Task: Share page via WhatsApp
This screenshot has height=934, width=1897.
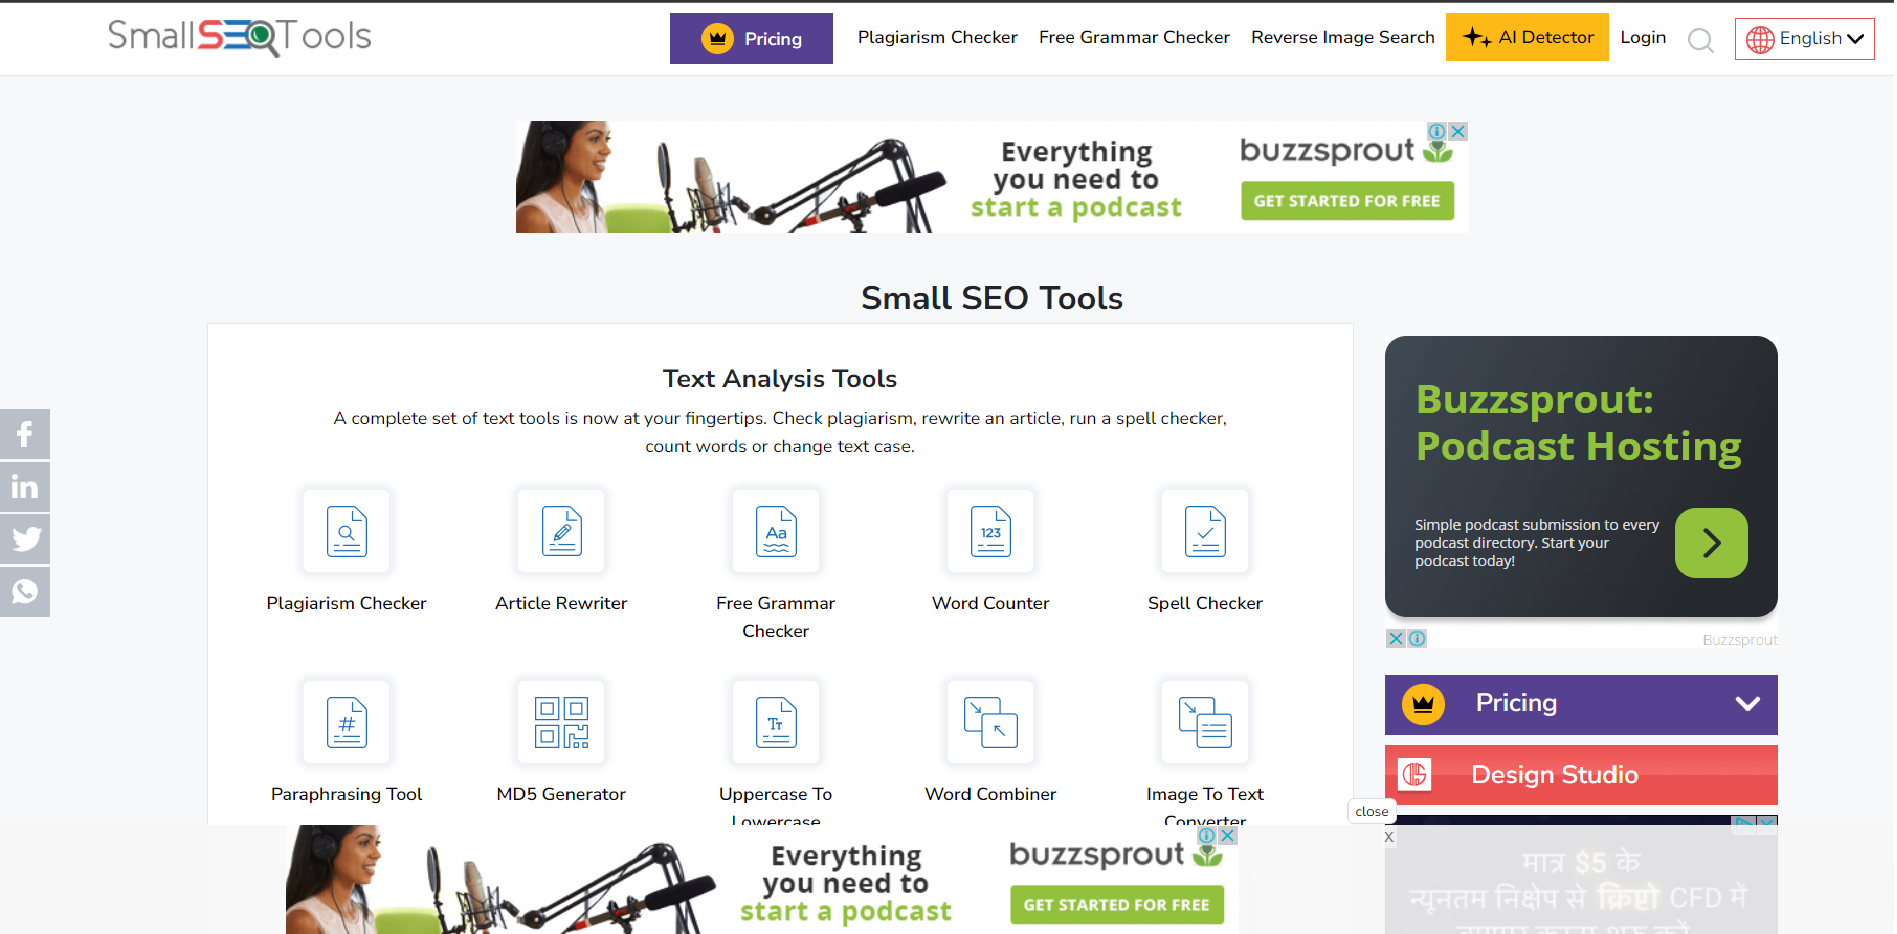Action: 25,592
